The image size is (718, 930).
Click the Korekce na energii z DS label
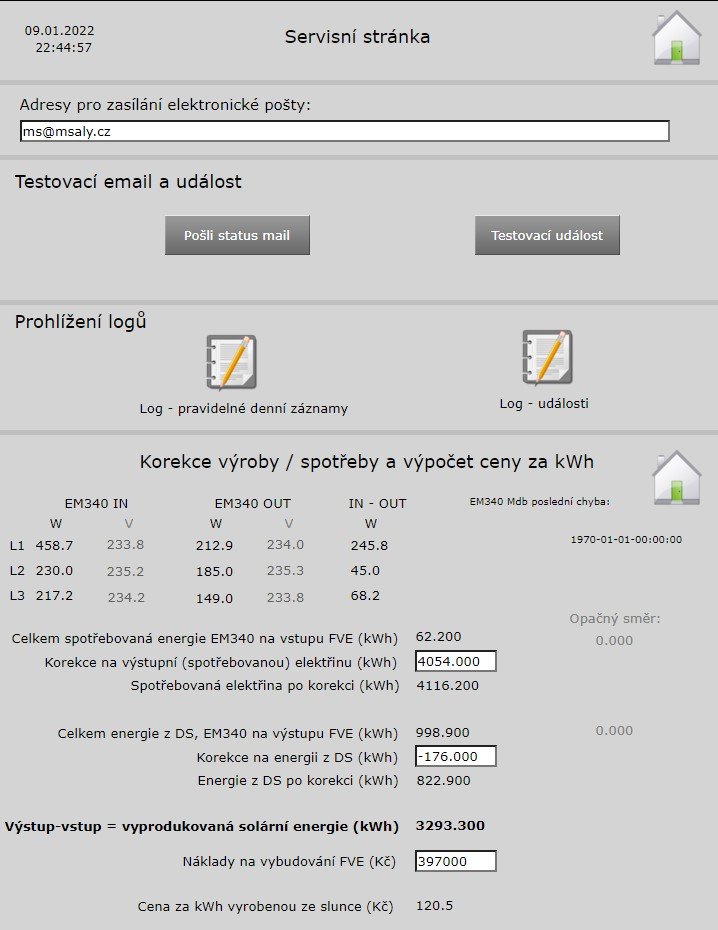[298, 758]
